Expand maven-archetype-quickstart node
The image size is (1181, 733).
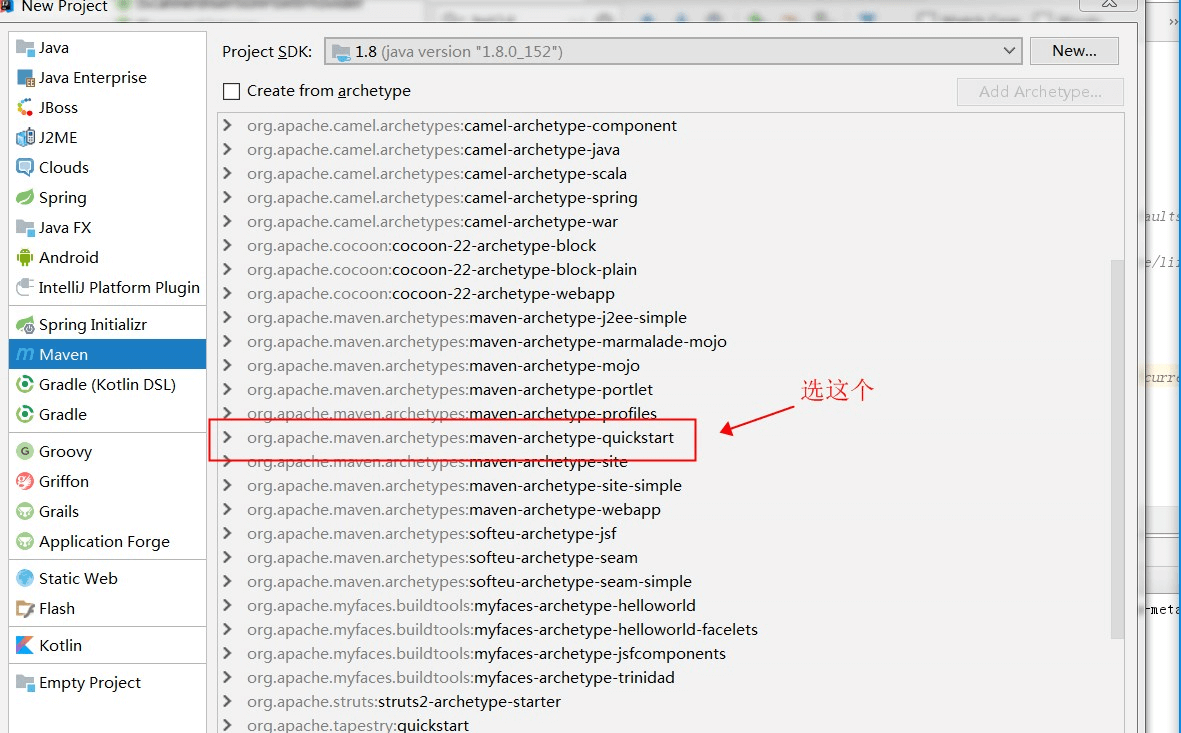point(227,438)
